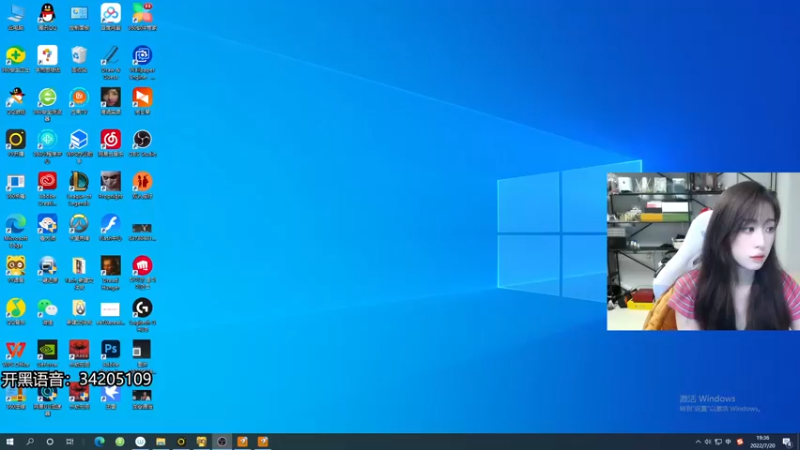Open the red Riot fist icon
Viewport: 800px width, 450px height.
pyautogui.click(x=142, y=272)
